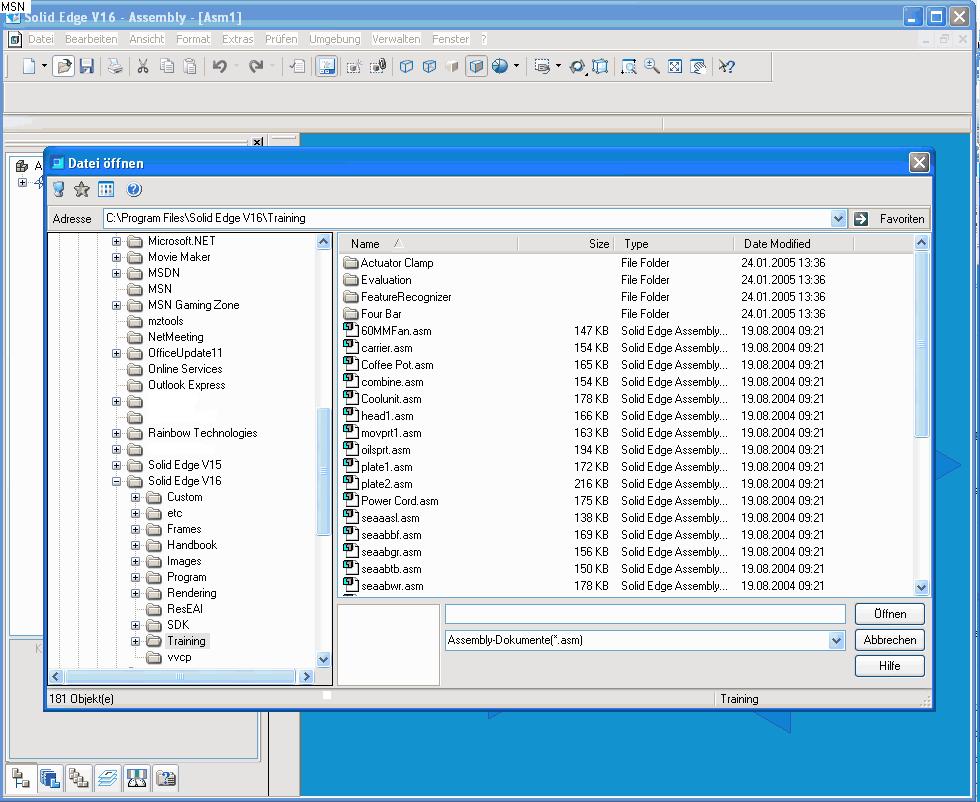Open the layers tab at bottom

pos(108,778)
